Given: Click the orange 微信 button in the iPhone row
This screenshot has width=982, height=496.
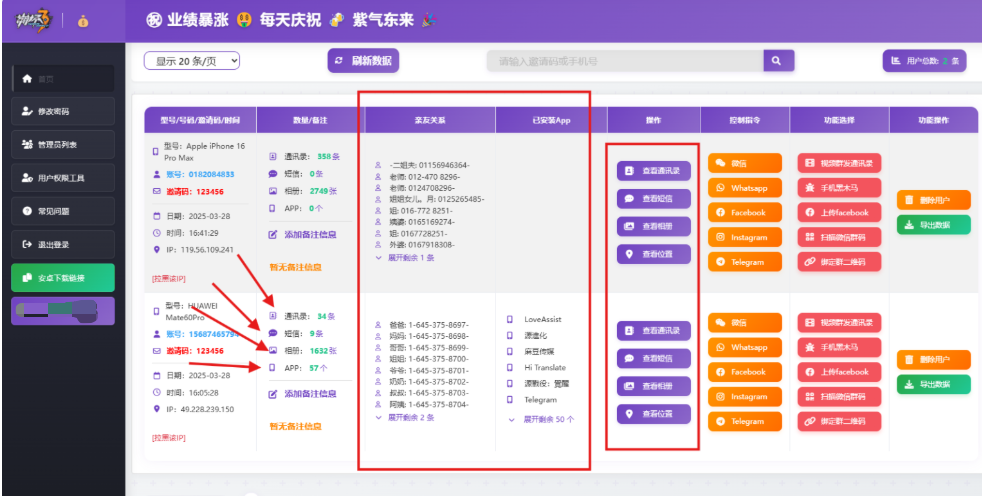Looking at the screenshot, I should click(745, 163).
